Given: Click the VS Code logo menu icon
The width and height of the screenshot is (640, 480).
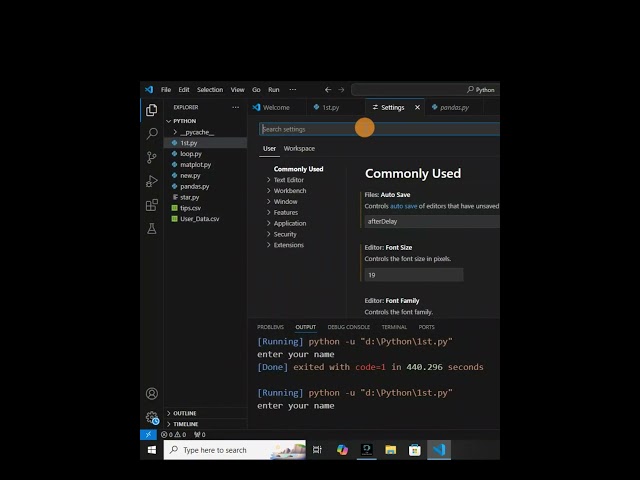Looking at the screenshot, I should click(149, 89).
